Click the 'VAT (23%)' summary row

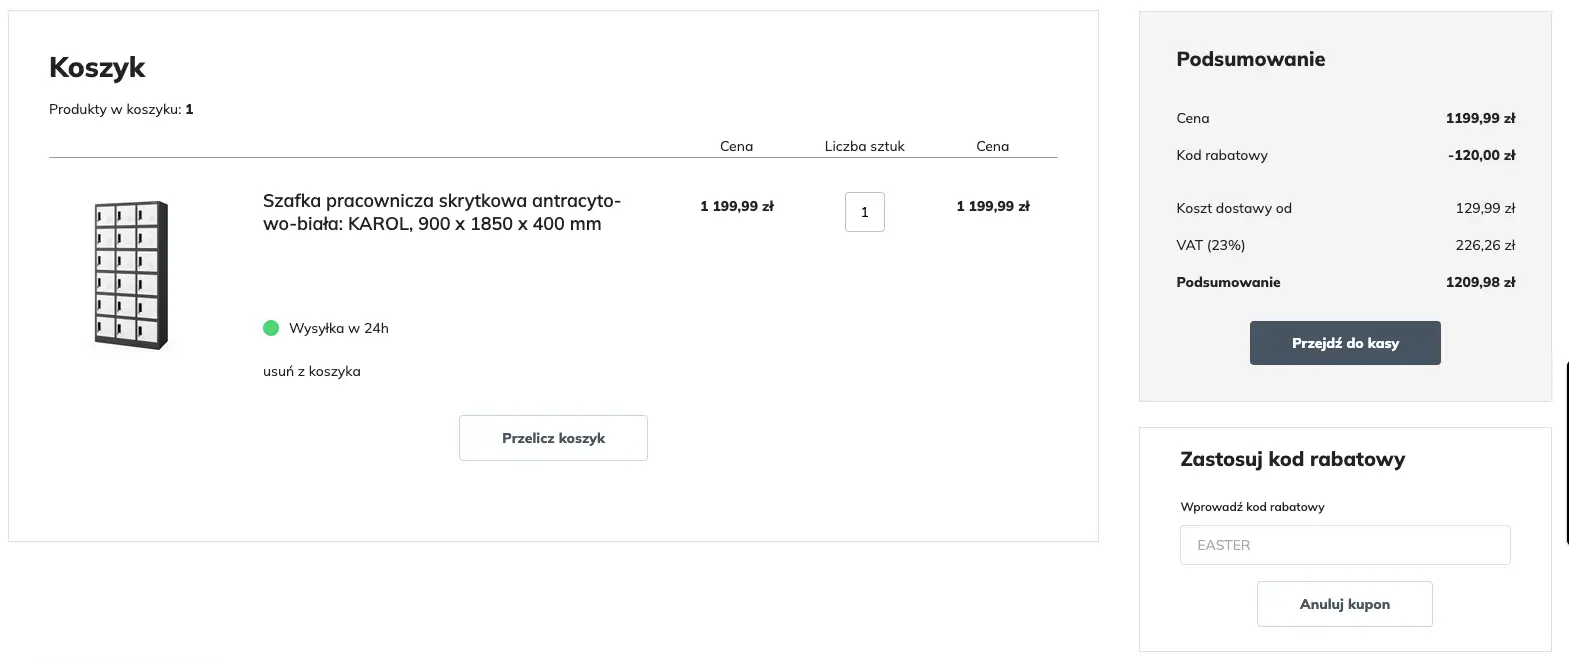tap(1210, 245)
